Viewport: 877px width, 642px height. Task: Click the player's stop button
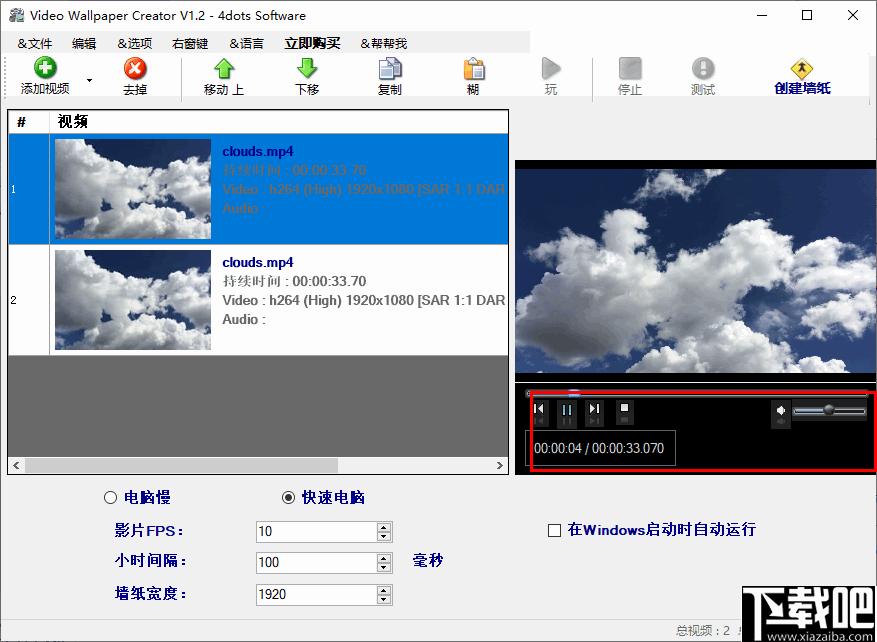point(625,408)
